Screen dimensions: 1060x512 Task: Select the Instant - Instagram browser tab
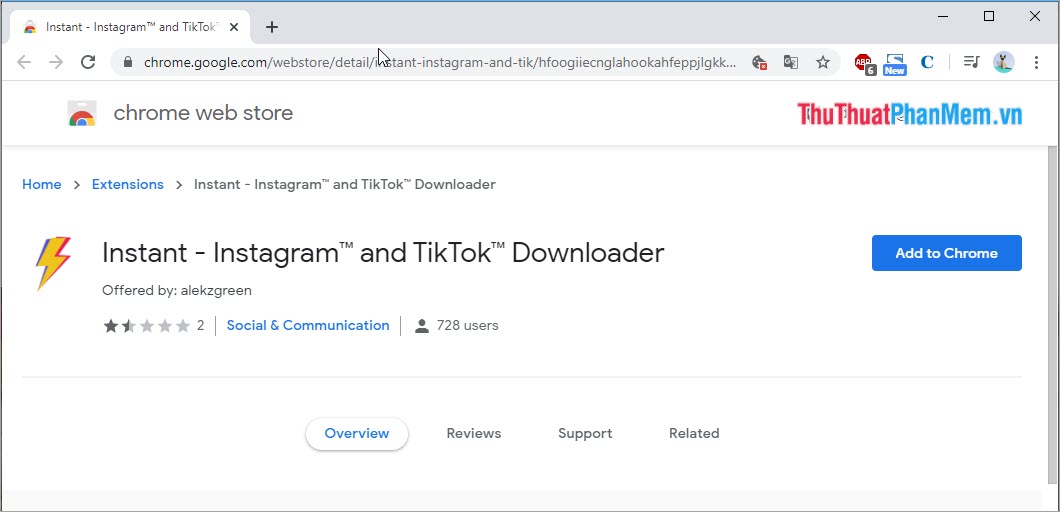131,27
